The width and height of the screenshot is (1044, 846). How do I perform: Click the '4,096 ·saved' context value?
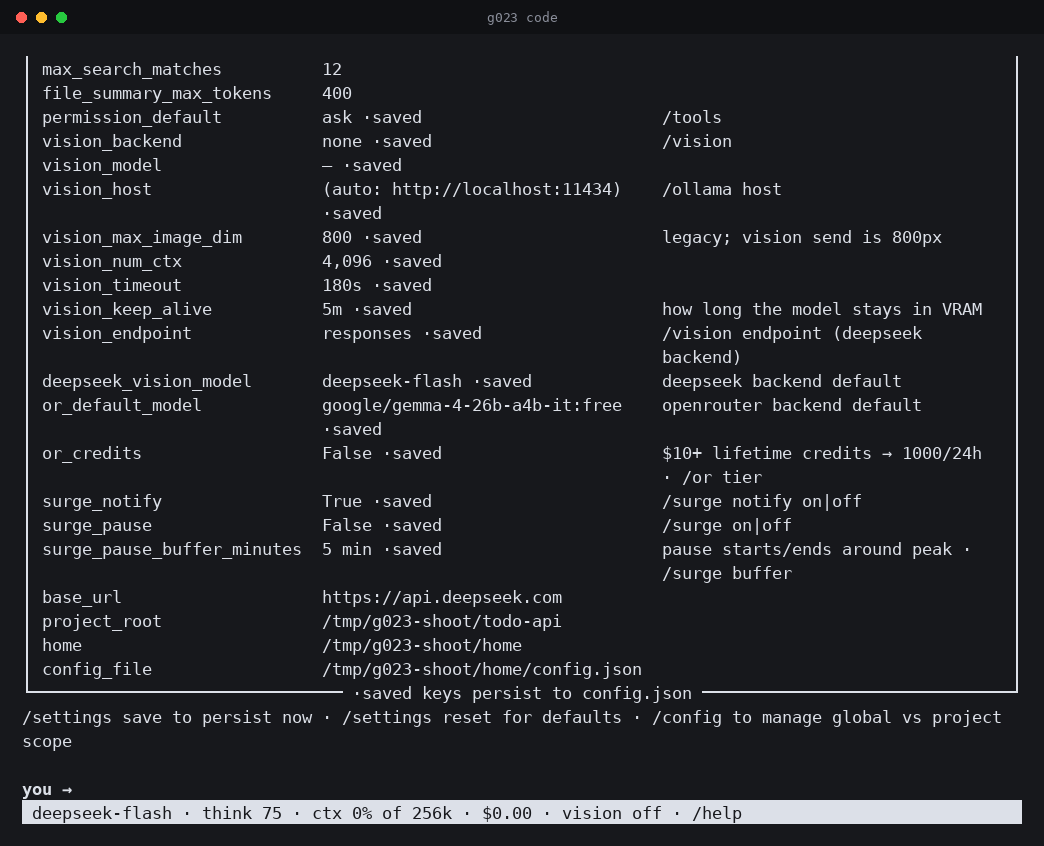click(382, 261)
